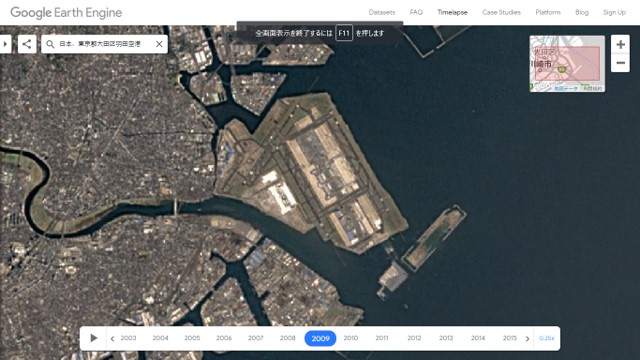This screenshot has width=640, height=360.
Task: Open the Case Studies page
Action: click(501, 12)
